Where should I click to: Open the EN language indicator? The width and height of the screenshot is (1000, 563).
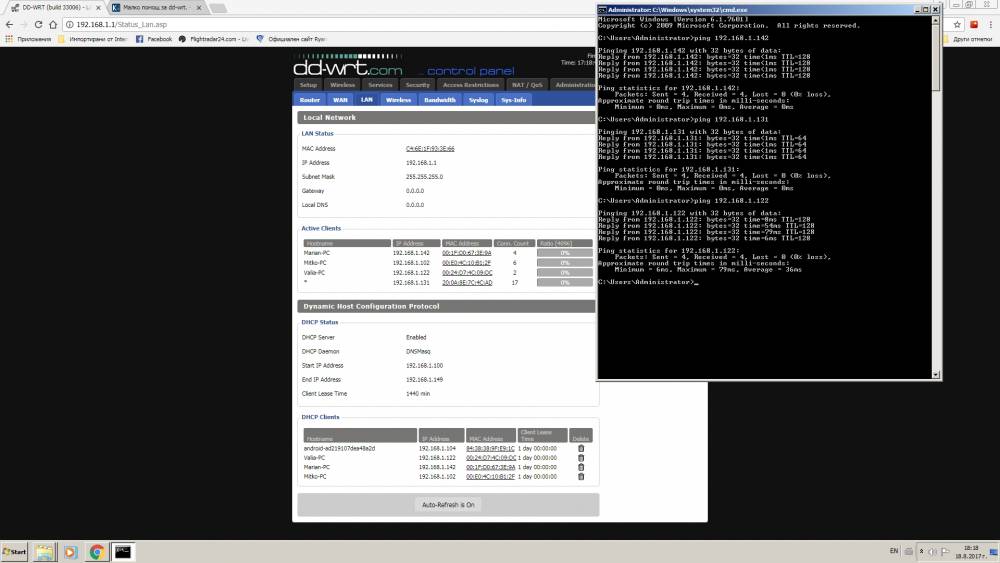[x=893, y=551]
